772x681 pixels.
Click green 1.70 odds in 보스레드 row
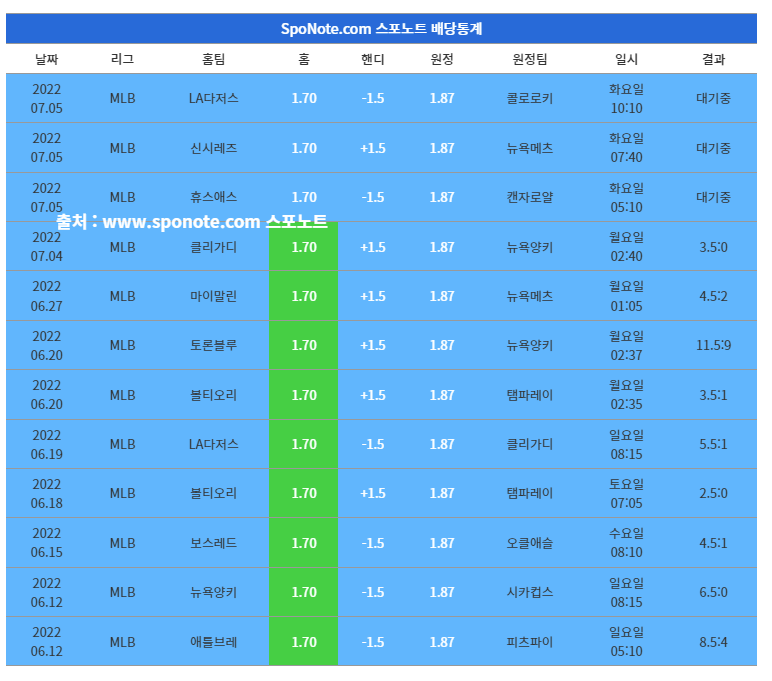304,543
